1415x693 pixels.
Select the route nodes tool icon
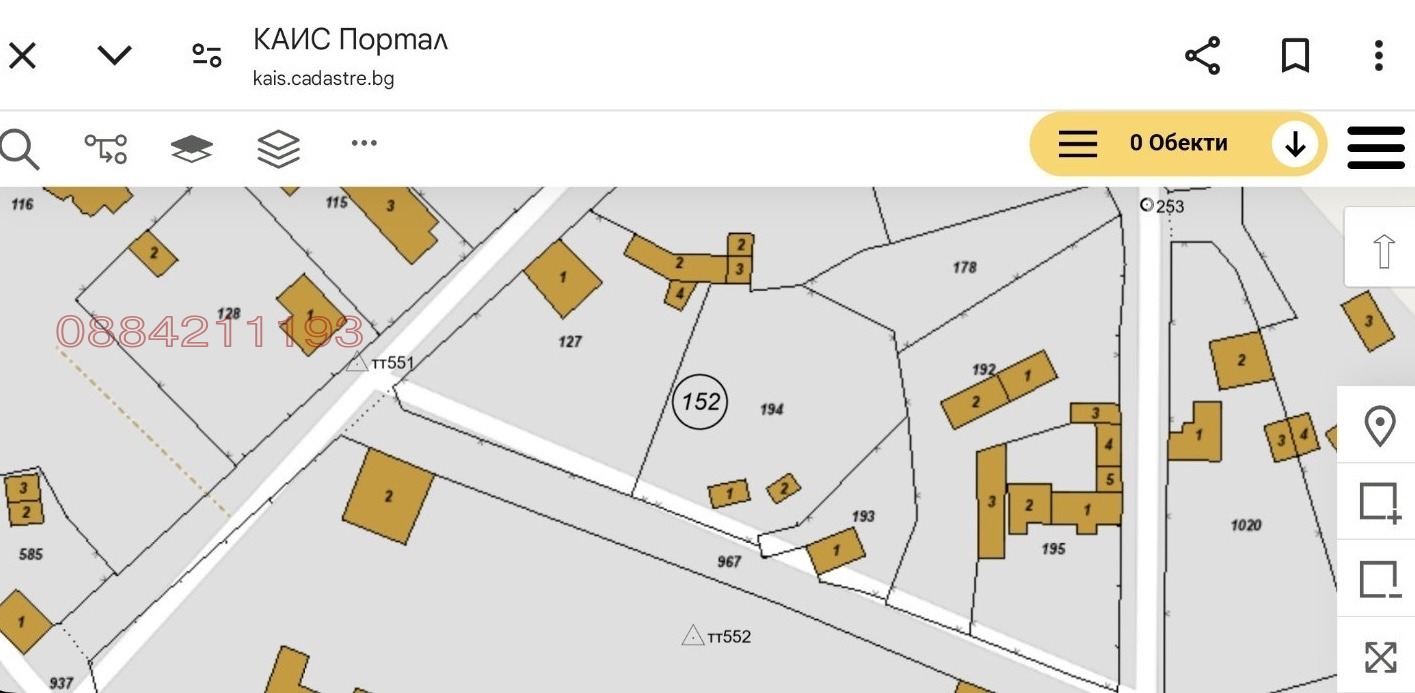click(x=105, y=149)
